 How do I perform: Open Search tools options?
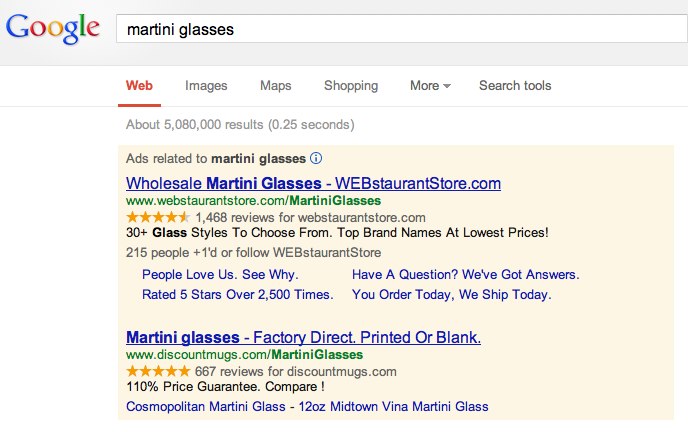(515, 86)
